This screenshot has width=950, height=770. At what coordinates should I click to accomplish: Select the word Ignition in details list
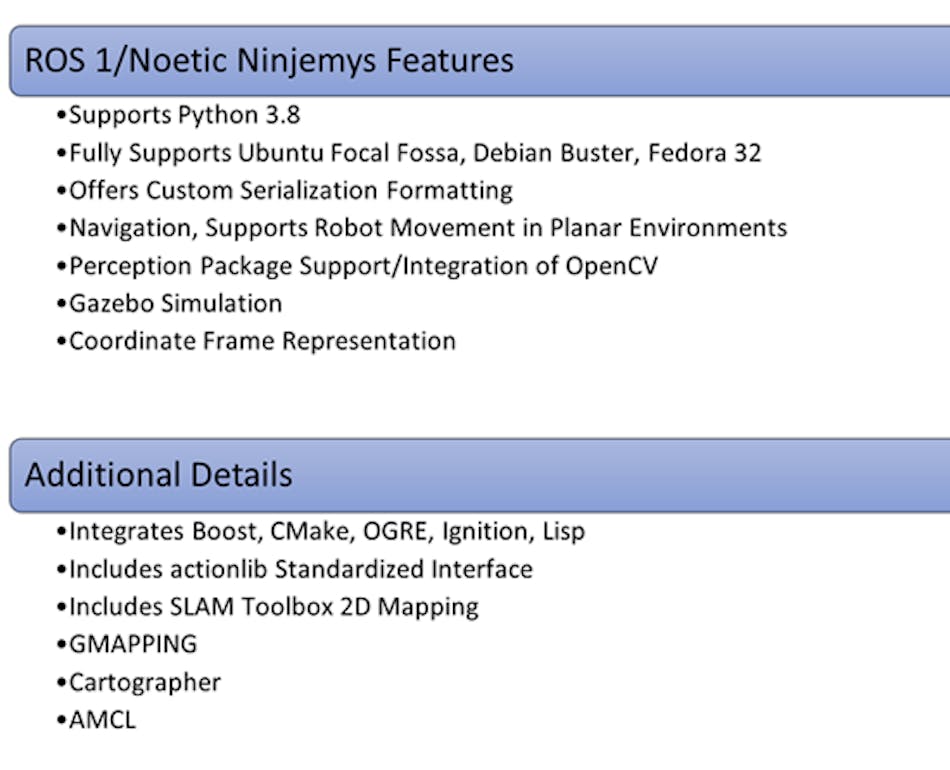[x=488, y=532]
